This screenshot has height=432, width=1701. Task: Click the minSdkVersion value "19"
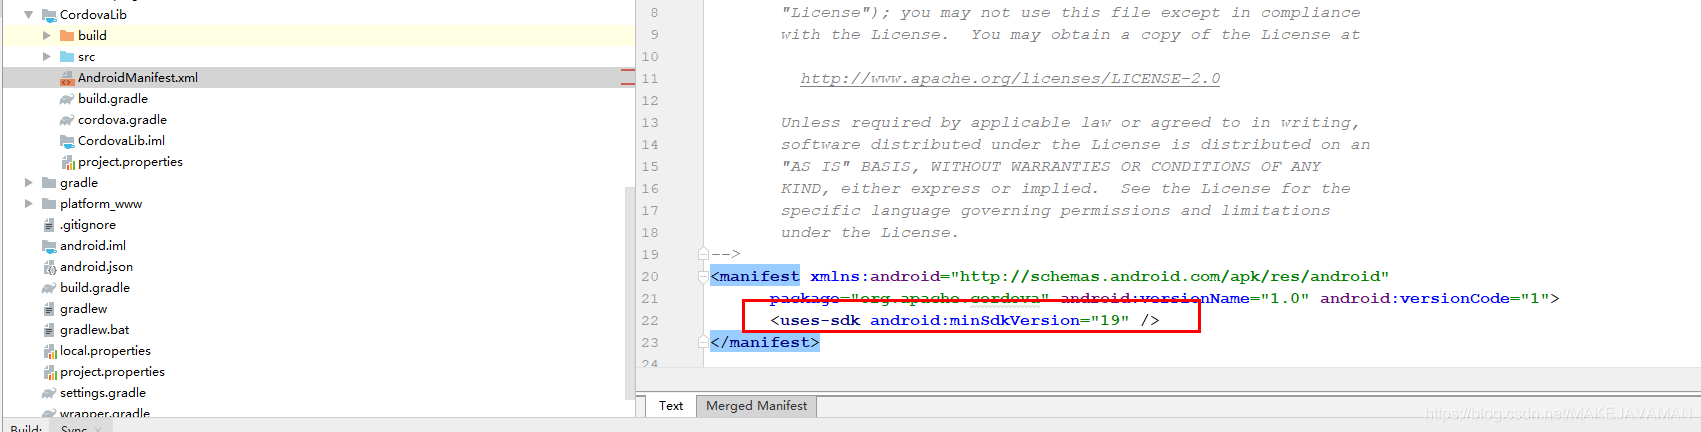pyautogui.click(x=1110, y=320)
